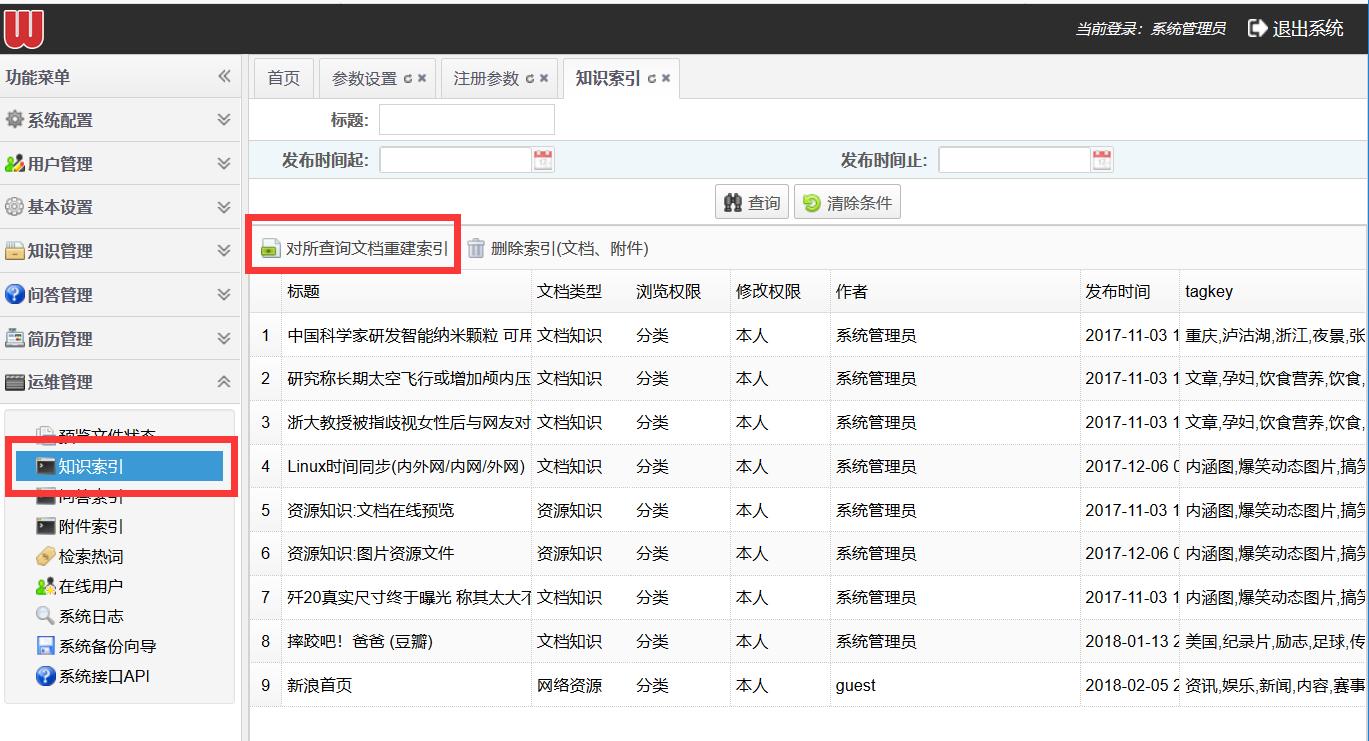This screenshot has width=1369, height=741.
Task: Click the '网络资源' document type cell
Action: click(x=581, y=685)
